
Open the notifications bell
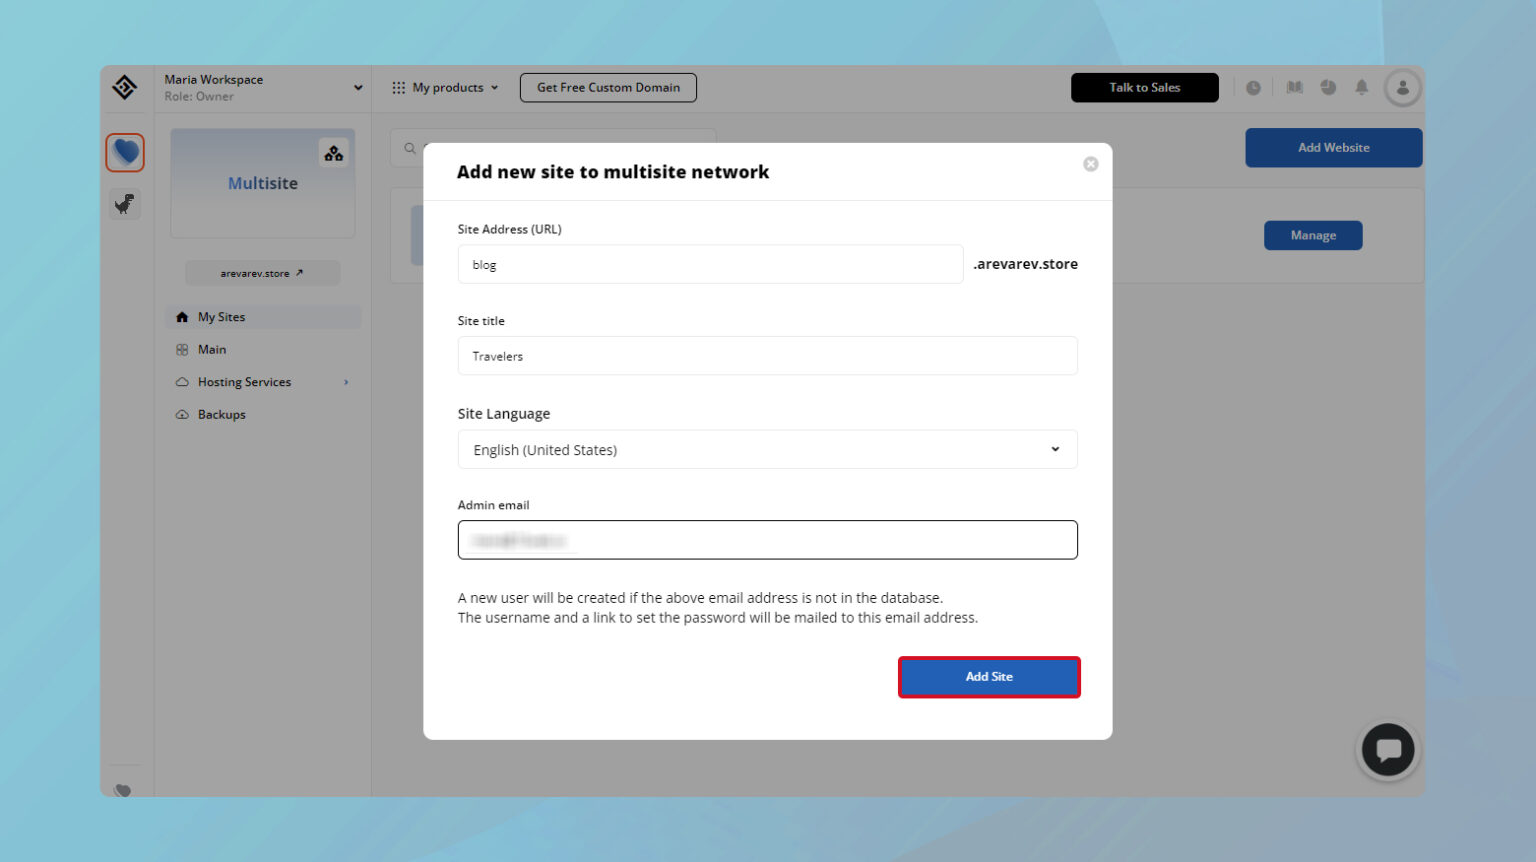point(1361,87)
